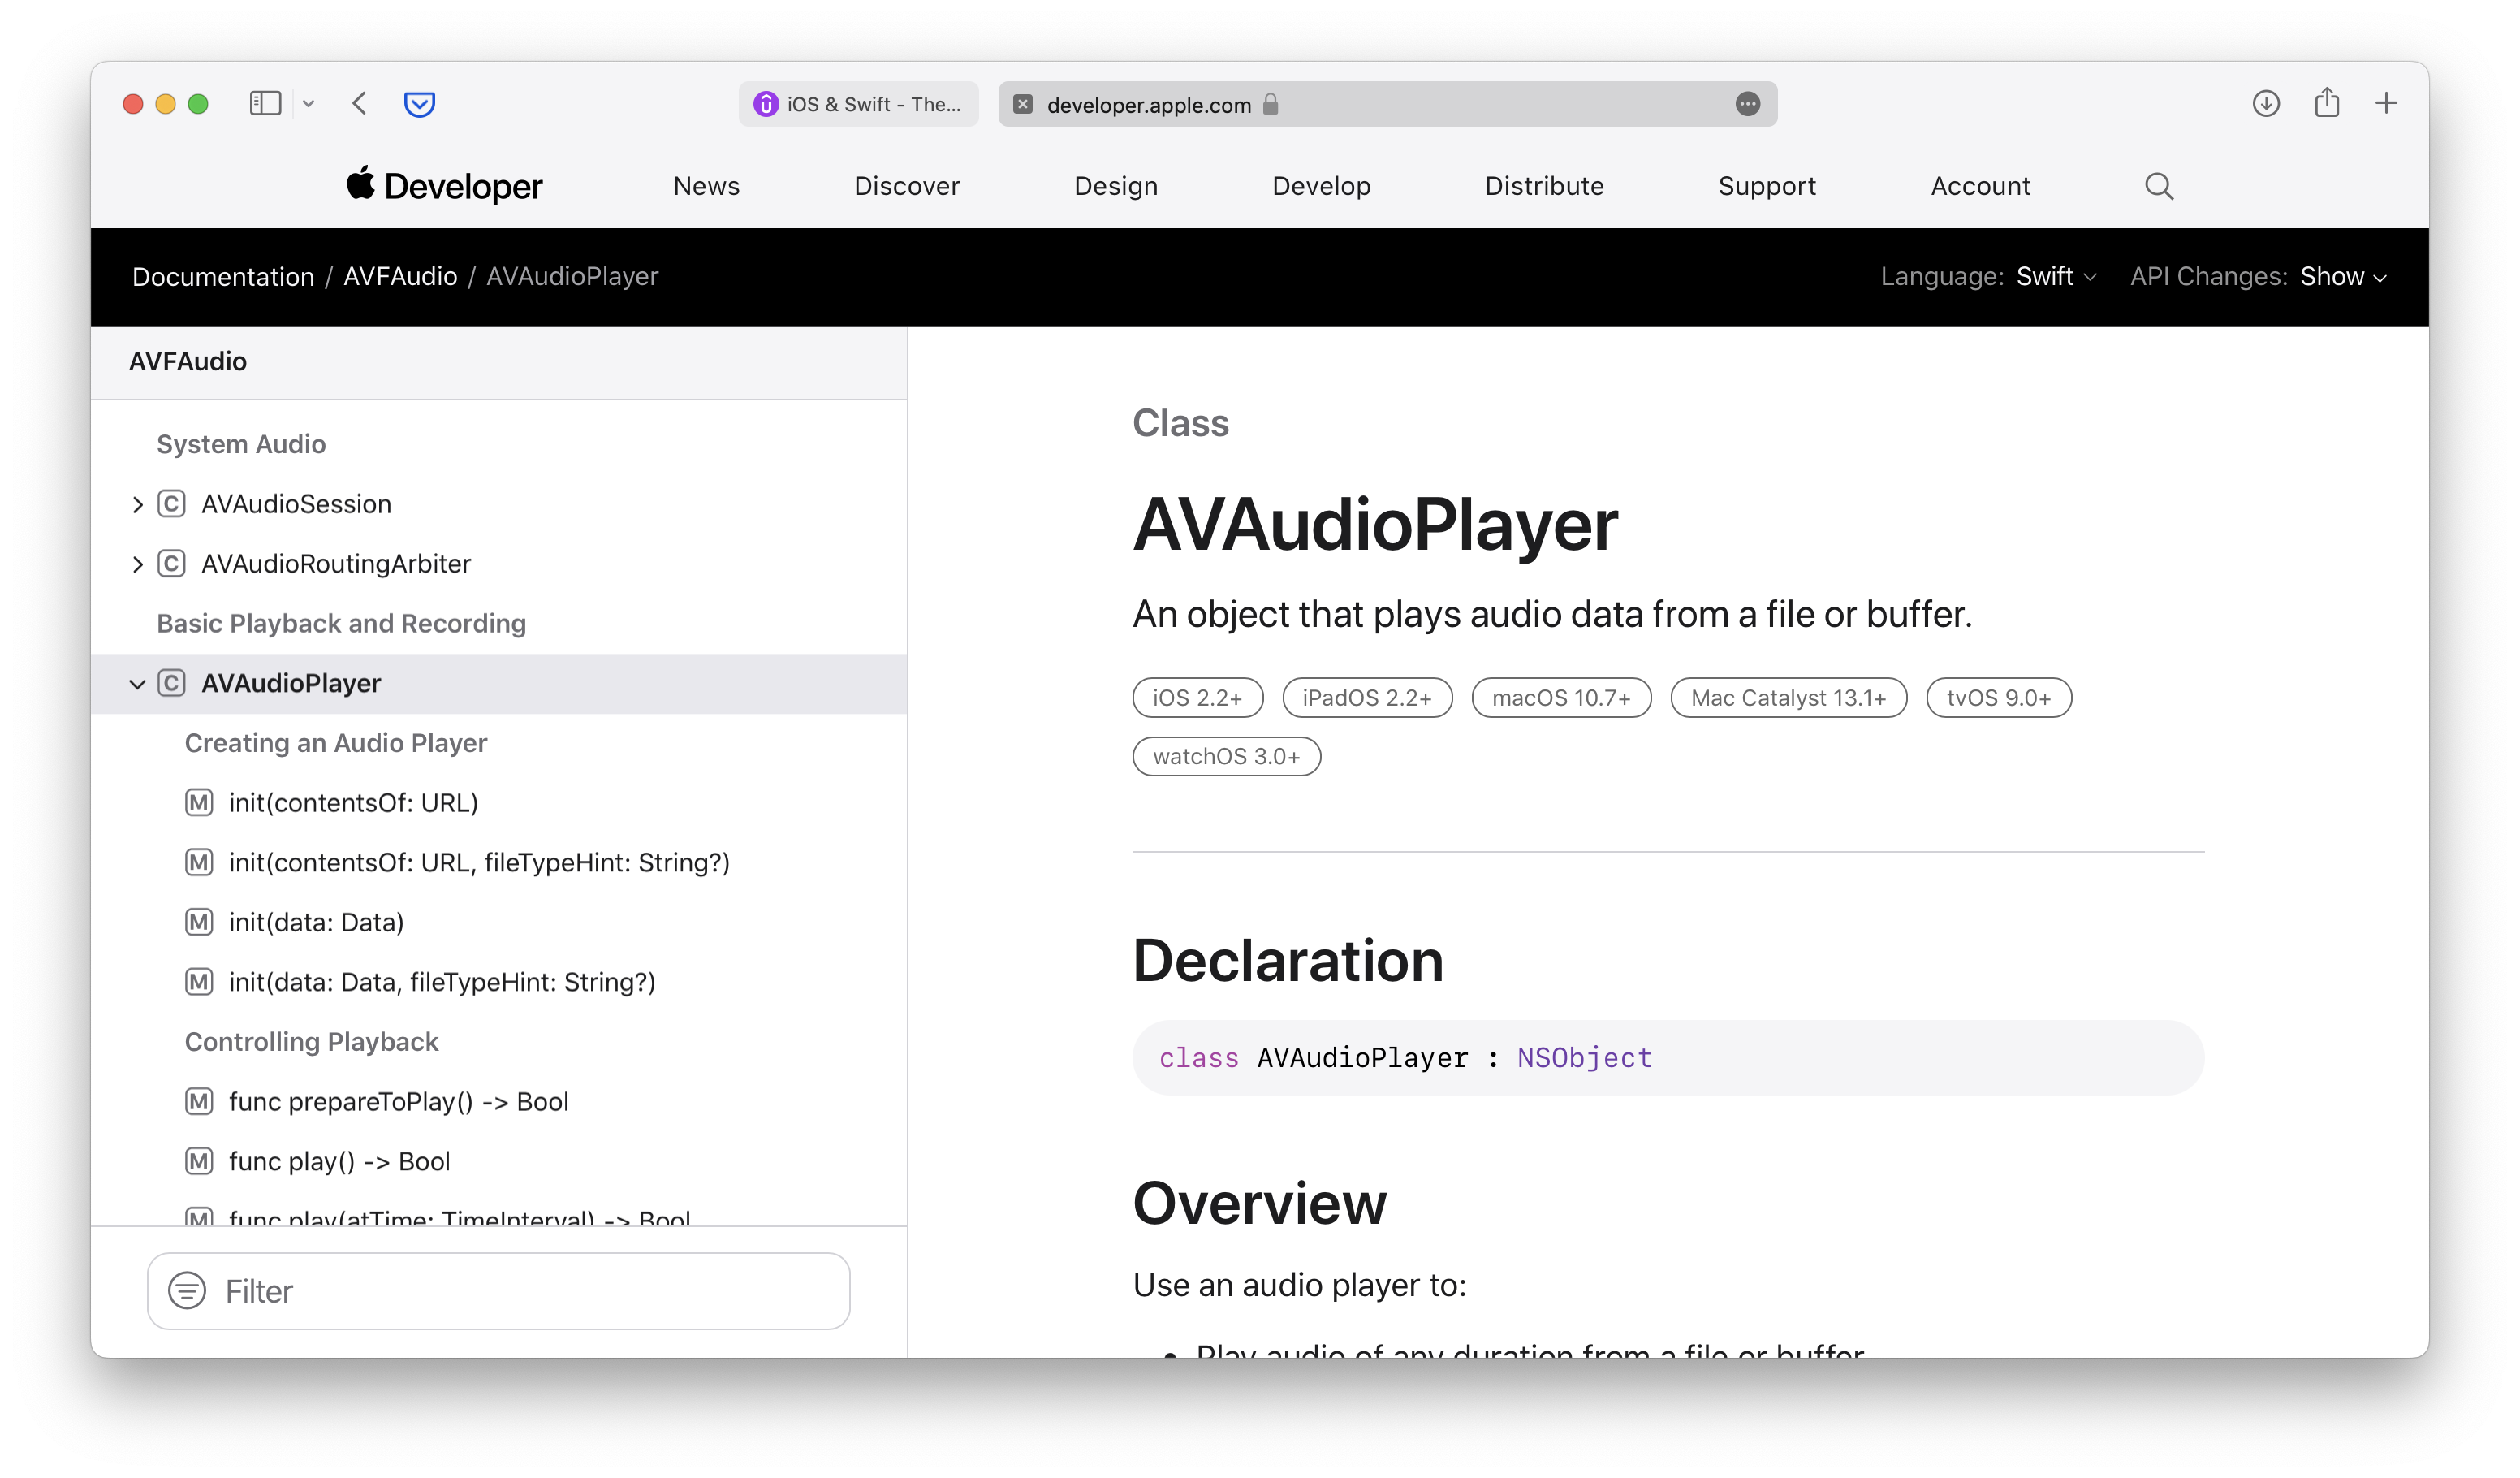Click the page options ellipsis in address bar
The width and height of the screenshot is (2520, 1478).
click(1747, 104)
